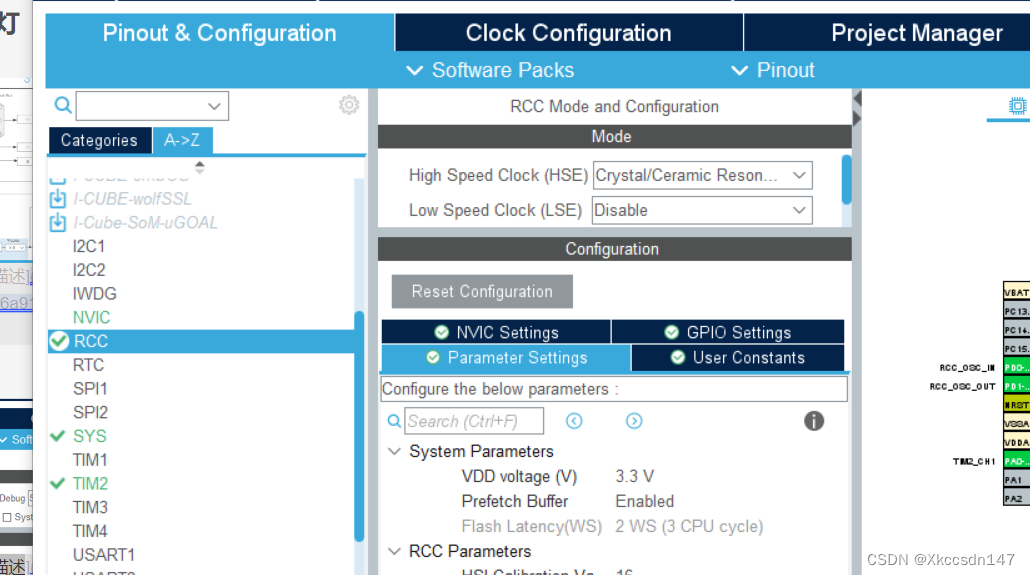Click the User Constants check icon
The height and width of the screenshot is (575, 1030).
[678, 357]
